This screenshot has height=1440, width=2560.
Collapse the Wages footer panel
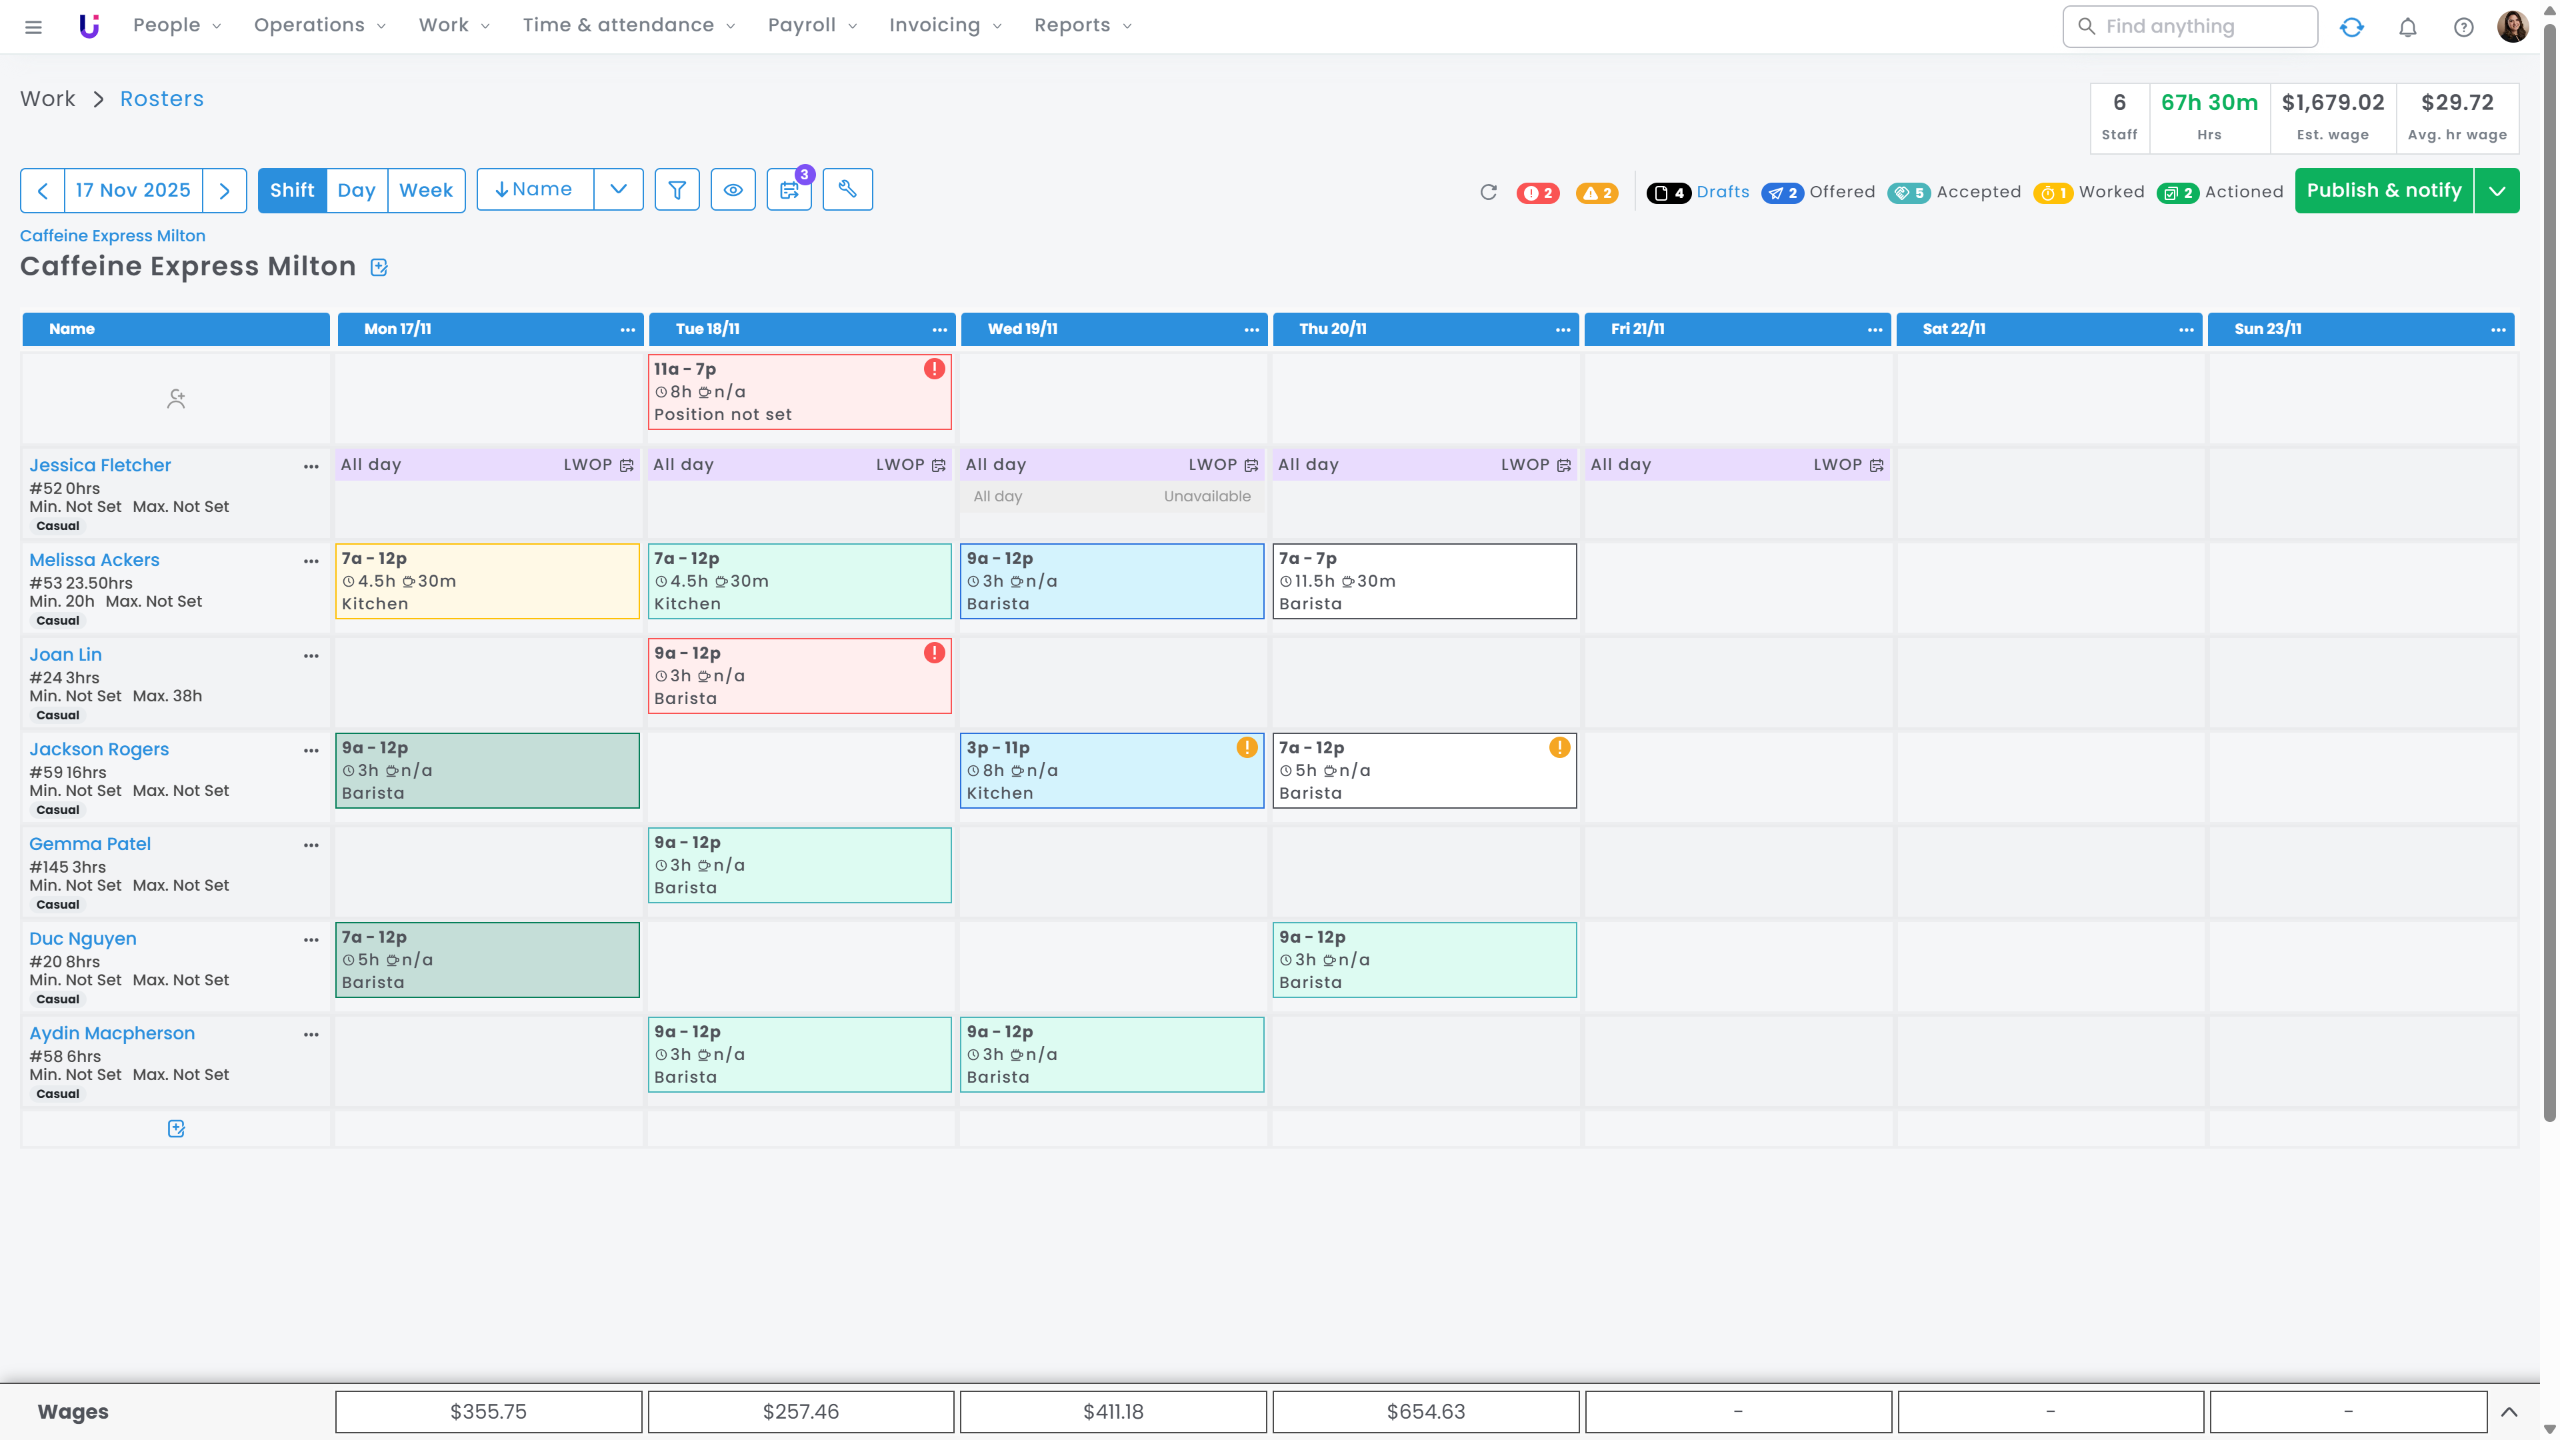pyautogui.click(x=2509, y=1411)
